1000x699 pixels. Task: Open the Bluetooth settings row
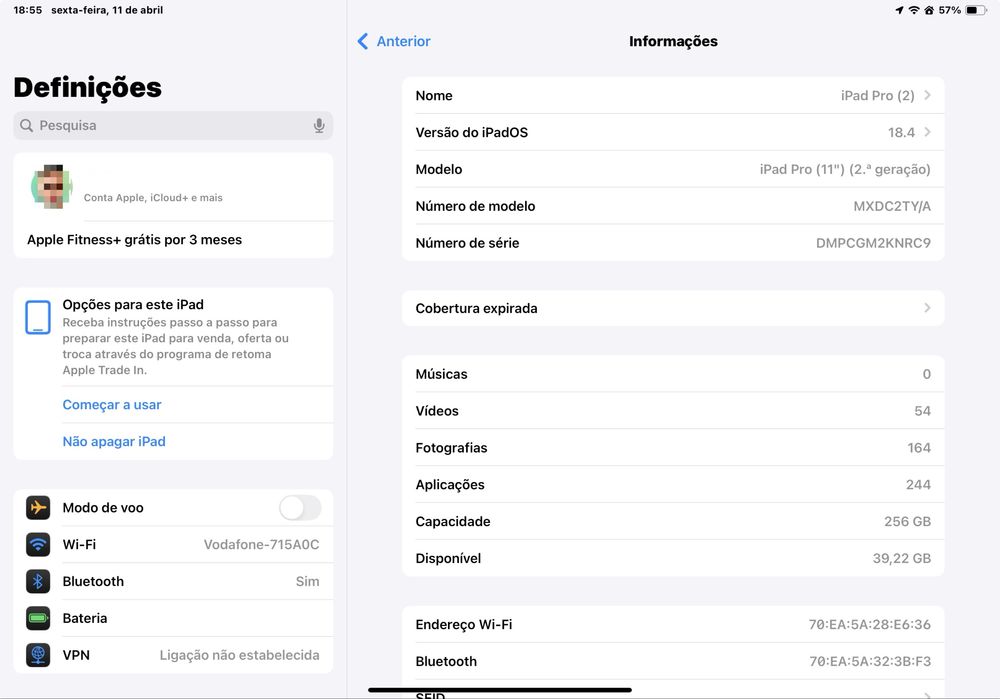pyautogui.click(x=173, y=582)
